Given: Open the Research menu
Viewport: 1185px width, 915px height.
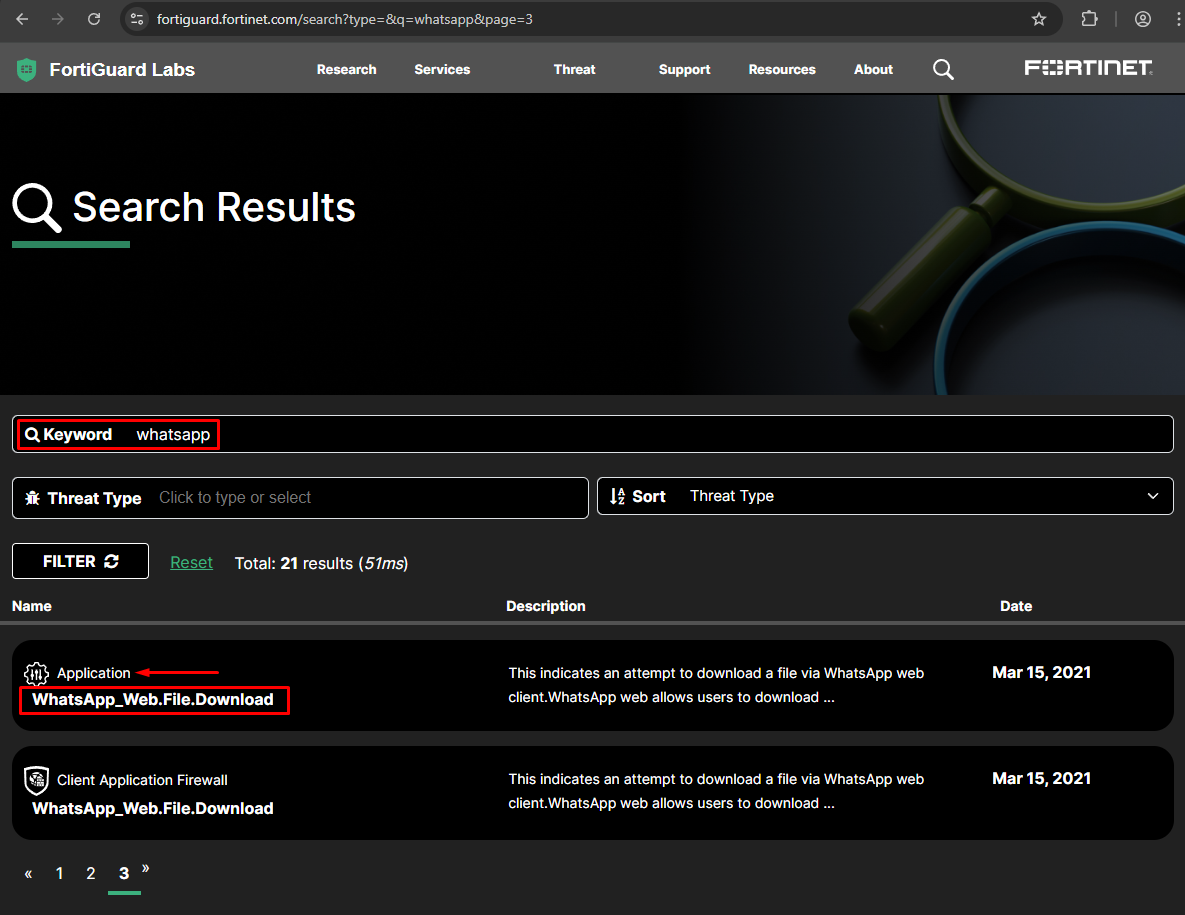Looking at the screenshot, I should [x=346, y=69].
